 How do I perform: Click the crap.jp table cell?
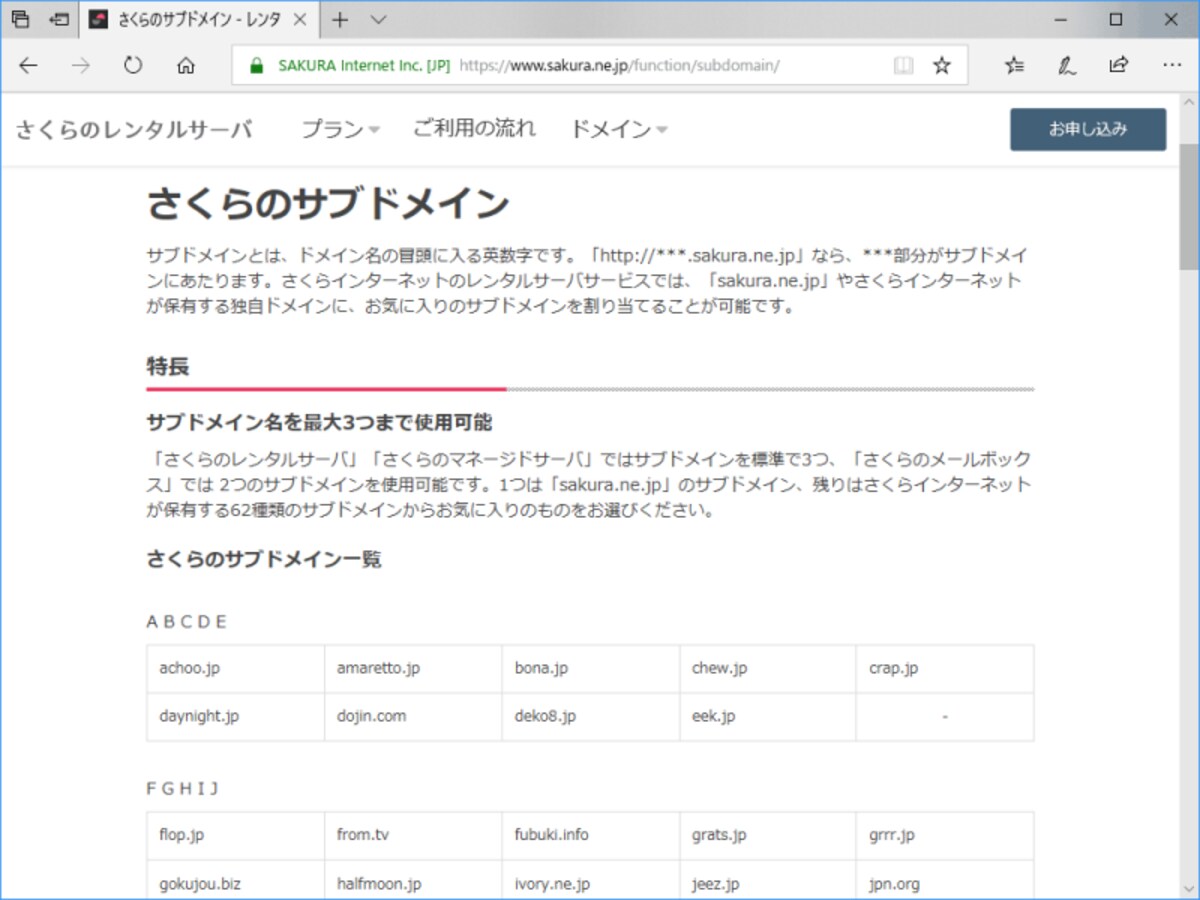point(945,669)
